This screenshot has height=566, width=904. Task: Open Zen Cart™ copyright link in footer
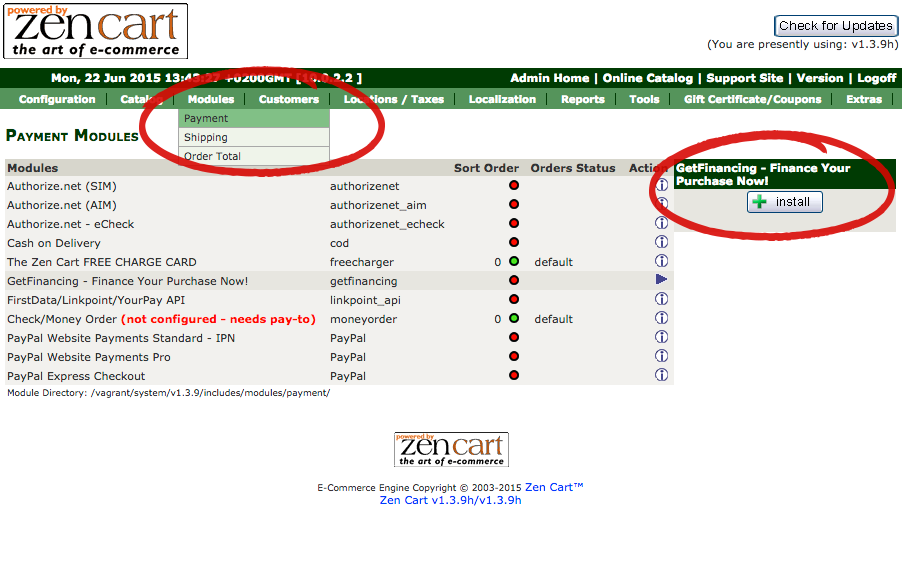[554, 487]
